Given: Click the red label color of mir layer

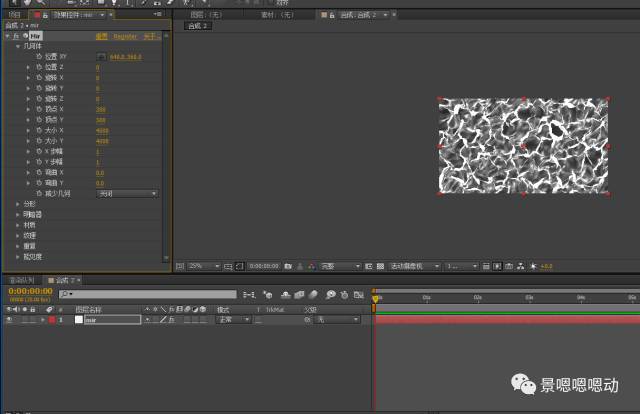Looking at the screenshot, I should 52,320.
